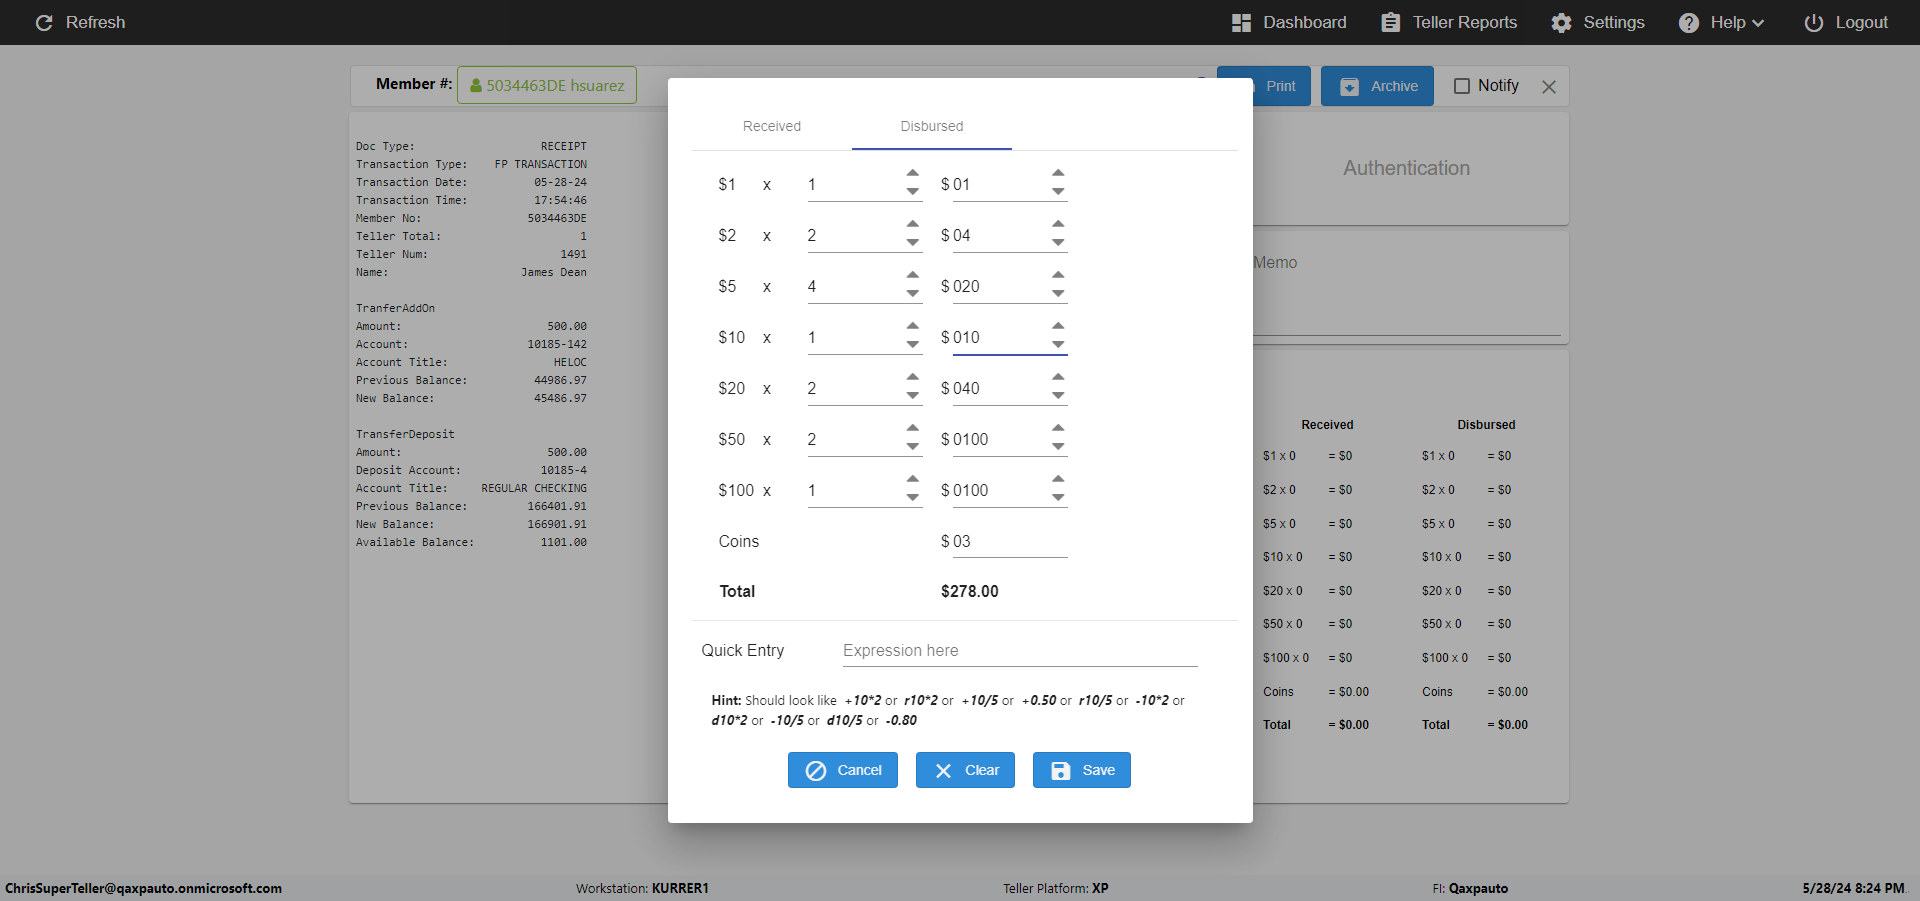Click the Logout power icon
The width and height of the screenshot is (1920, 901).
pos(1813,22)
